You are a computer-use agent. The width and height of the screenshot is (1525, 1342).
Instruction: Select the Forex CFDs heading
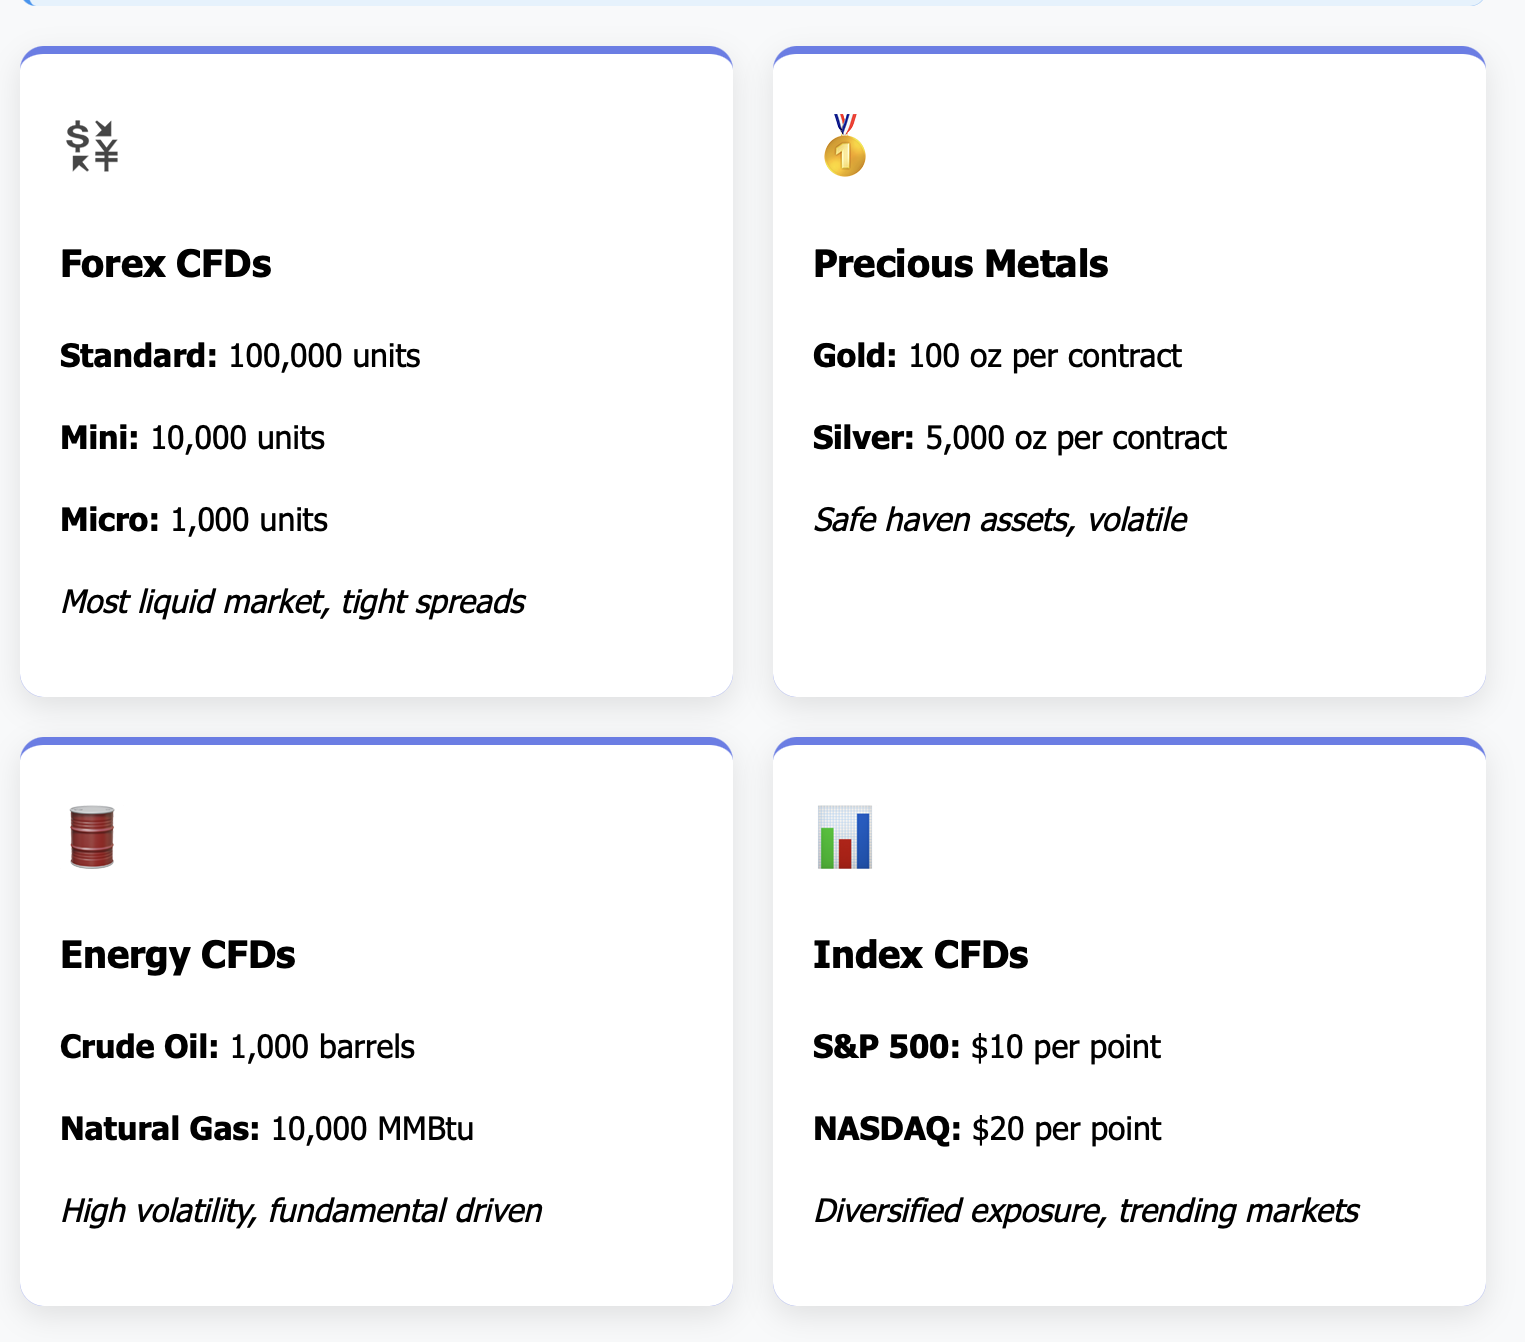point(166,264)
